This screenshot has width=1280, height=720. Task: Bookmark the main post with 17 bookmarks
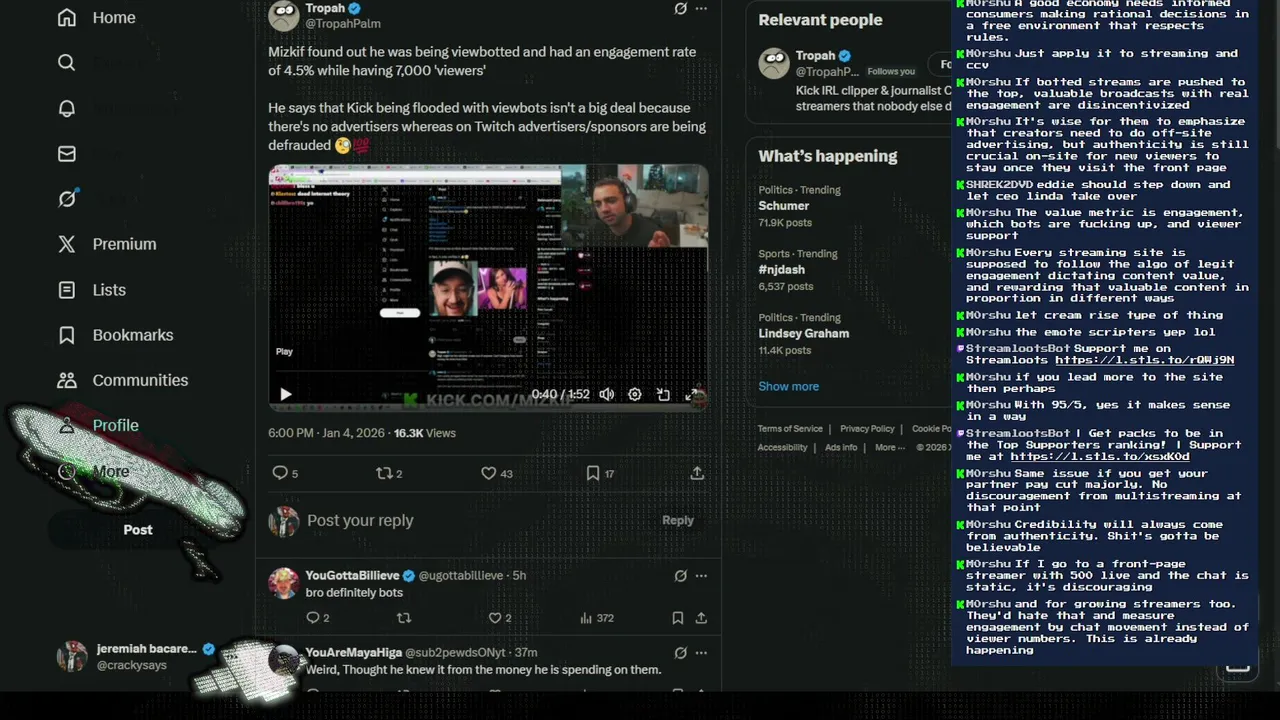[x=600, y=473]
